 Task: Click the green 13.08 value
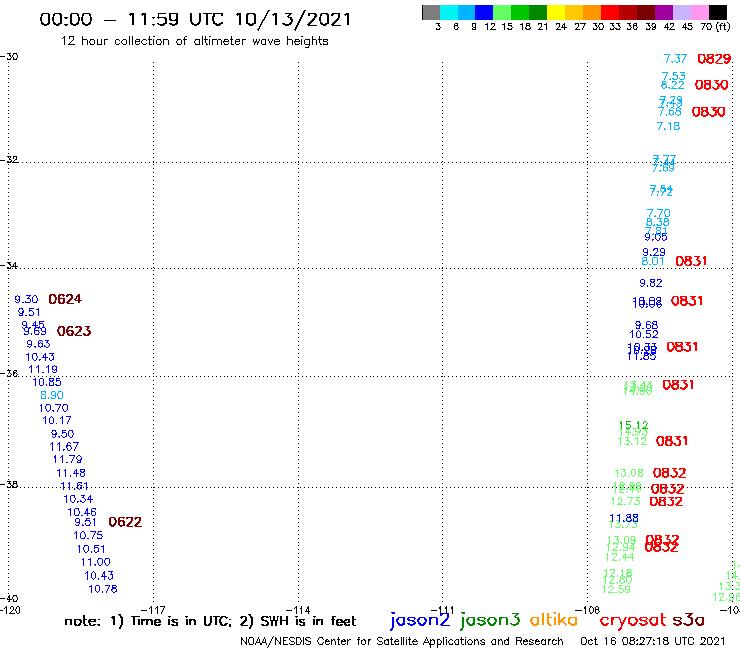pos(629,473)
